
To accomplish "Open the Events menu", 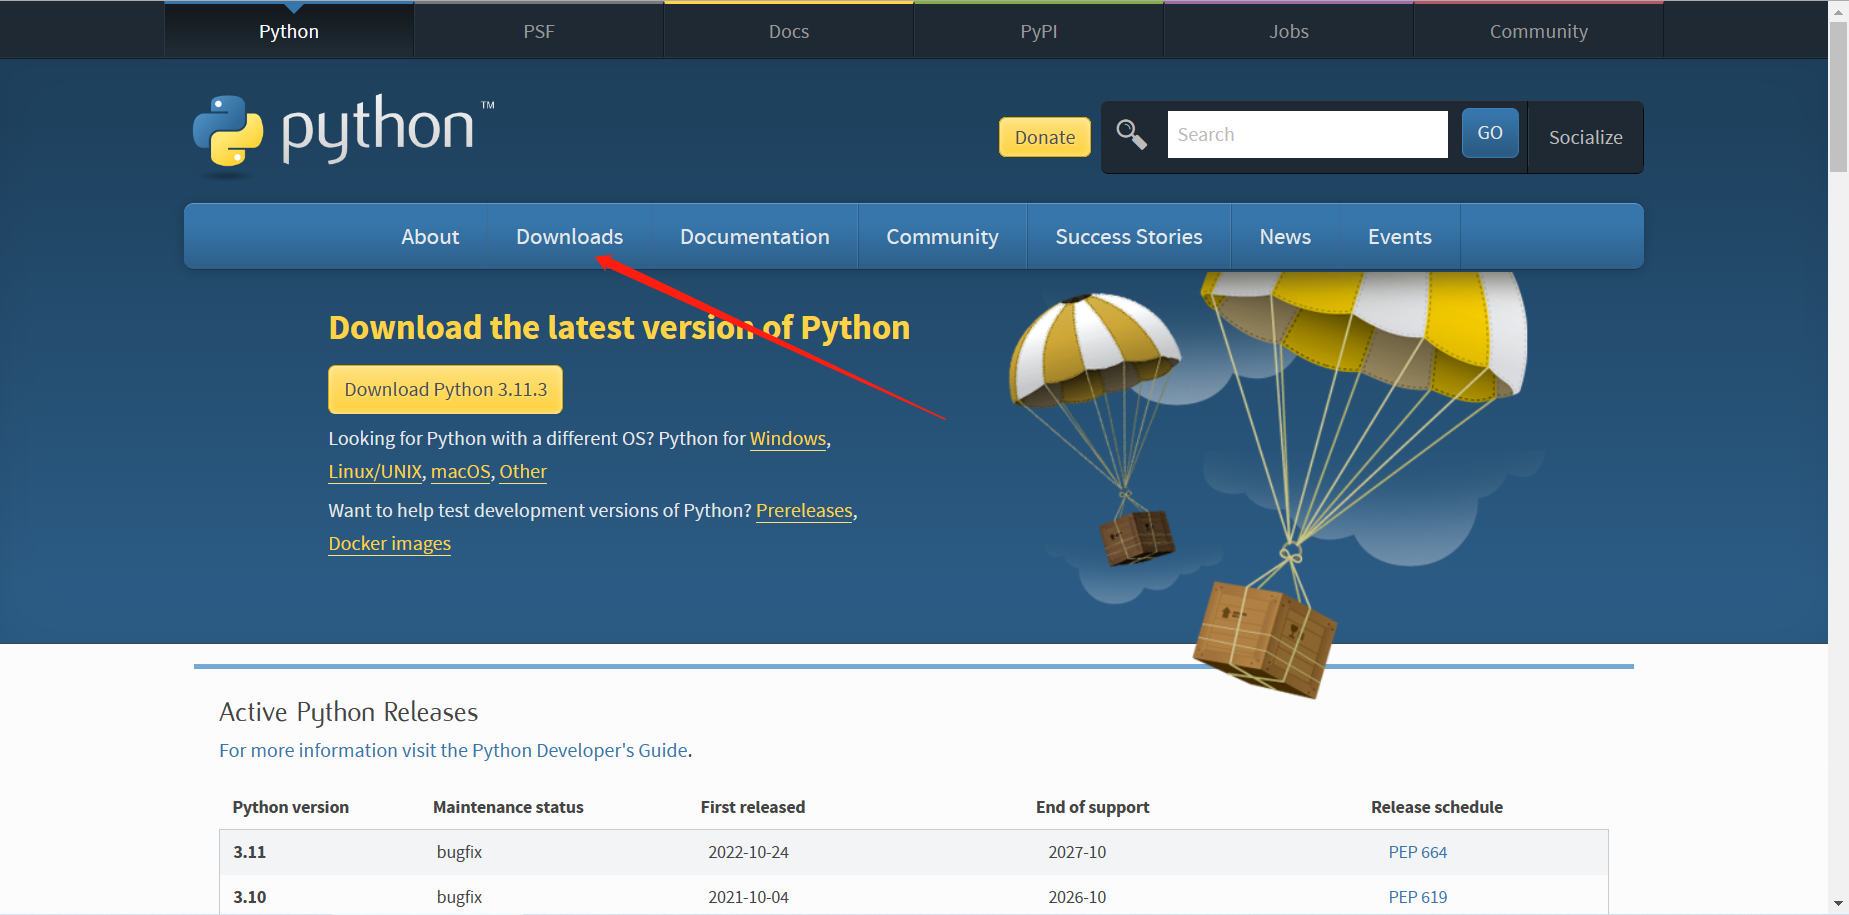I will pyautogui.click(x=1400, y=237).
